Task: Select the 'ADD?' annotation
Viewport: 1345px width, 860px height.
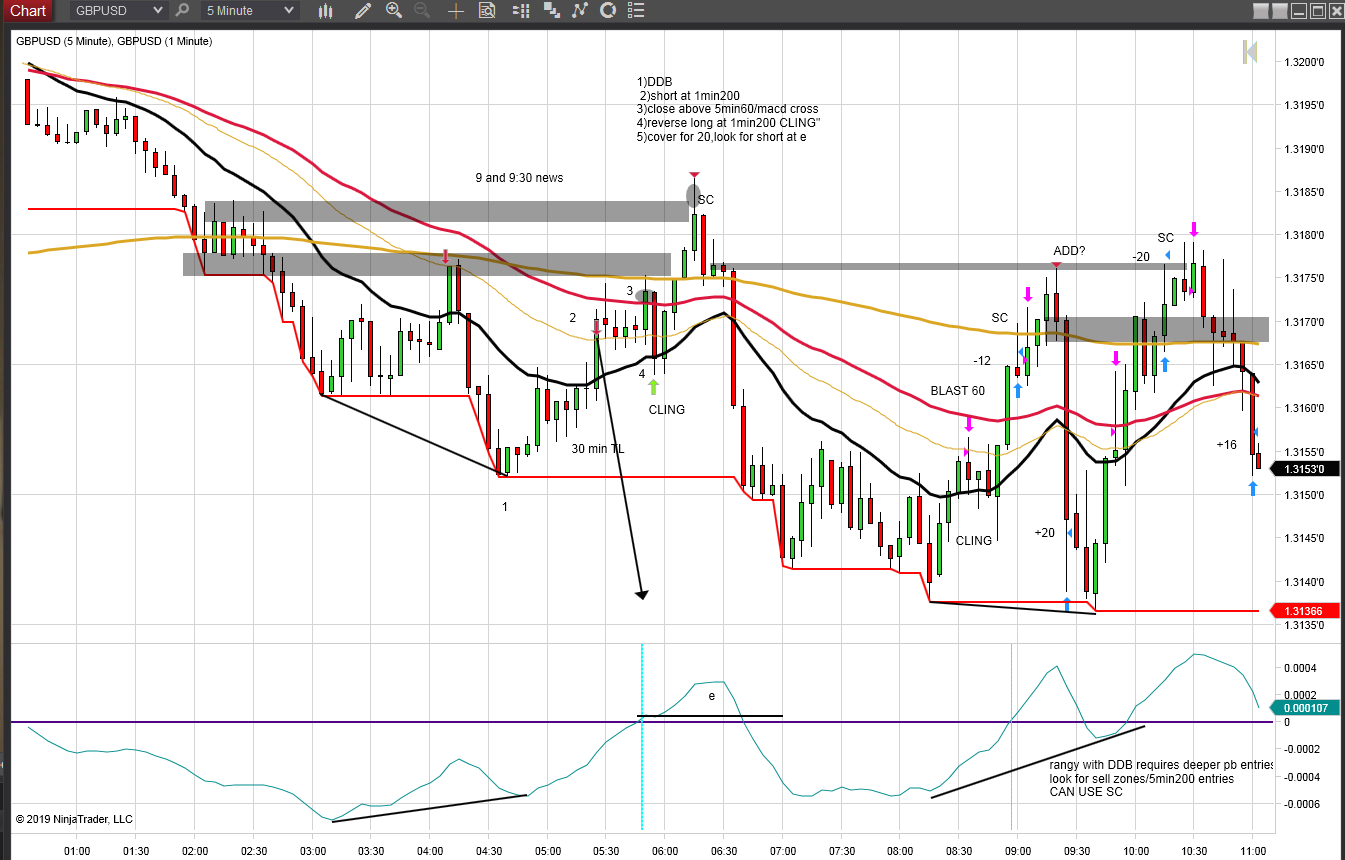Action: (1069, 251)
